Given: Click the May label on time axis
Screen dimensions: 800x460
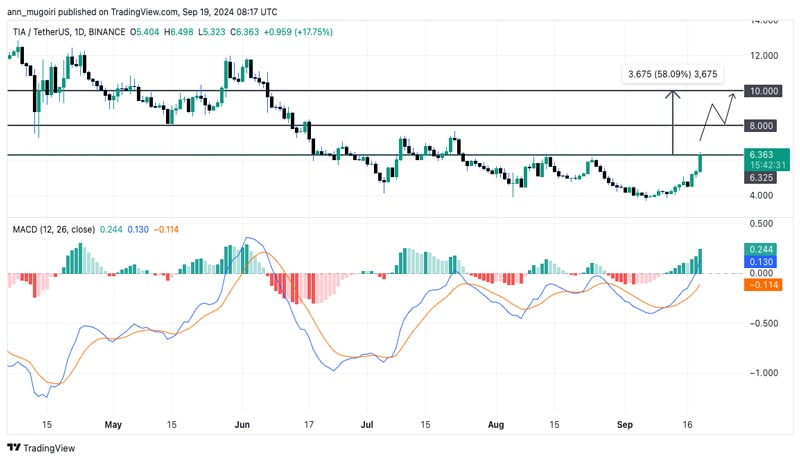Looking at the screenshot, I should point(113,424).
